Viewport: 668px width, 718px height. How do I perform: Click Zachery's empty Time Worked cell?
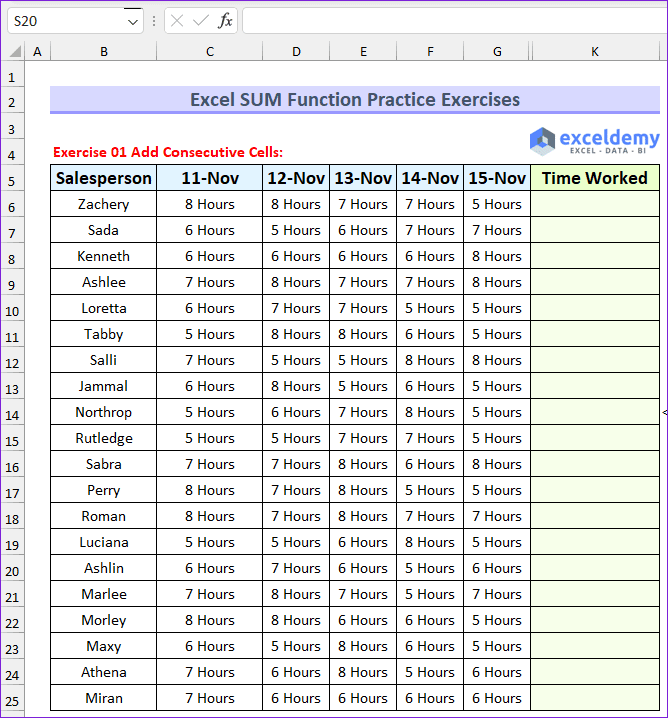pyautogui.click(x=595, y=204)
